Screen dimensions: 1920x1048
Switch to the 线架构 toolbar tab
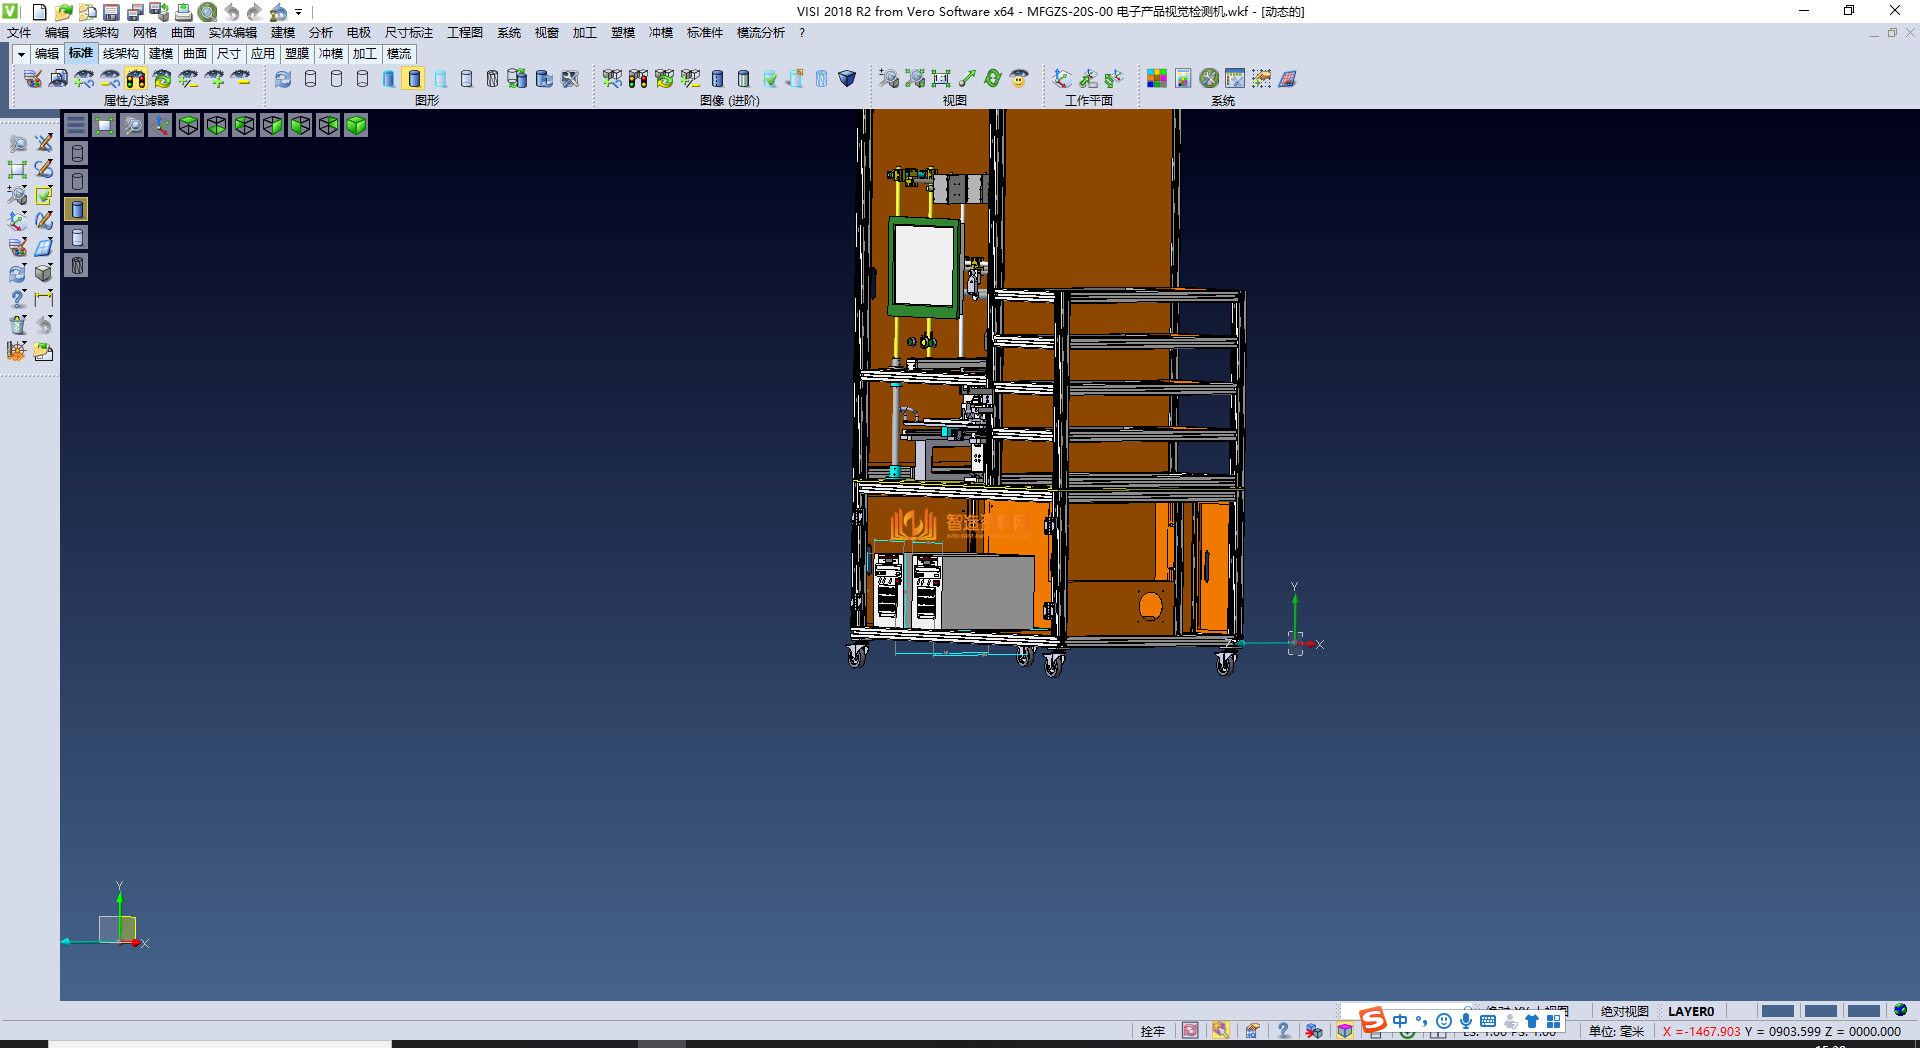[120, 54]
